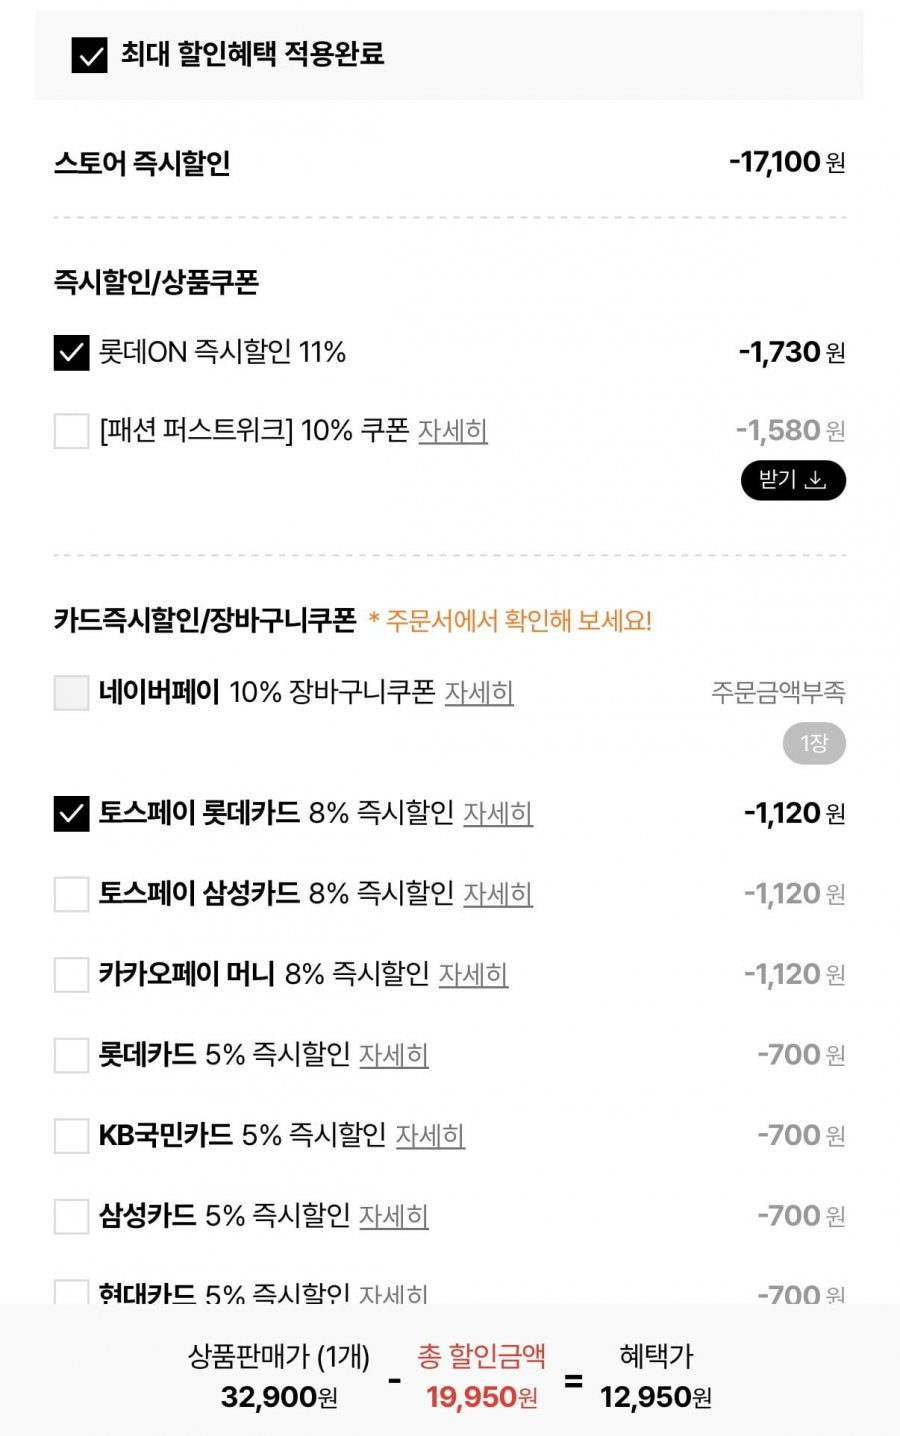The width and height of the screenshot is (900, 1436).
Task: Check the 롯데카드 5% 즉시할인 checkbox
Action: [71, 1055]
